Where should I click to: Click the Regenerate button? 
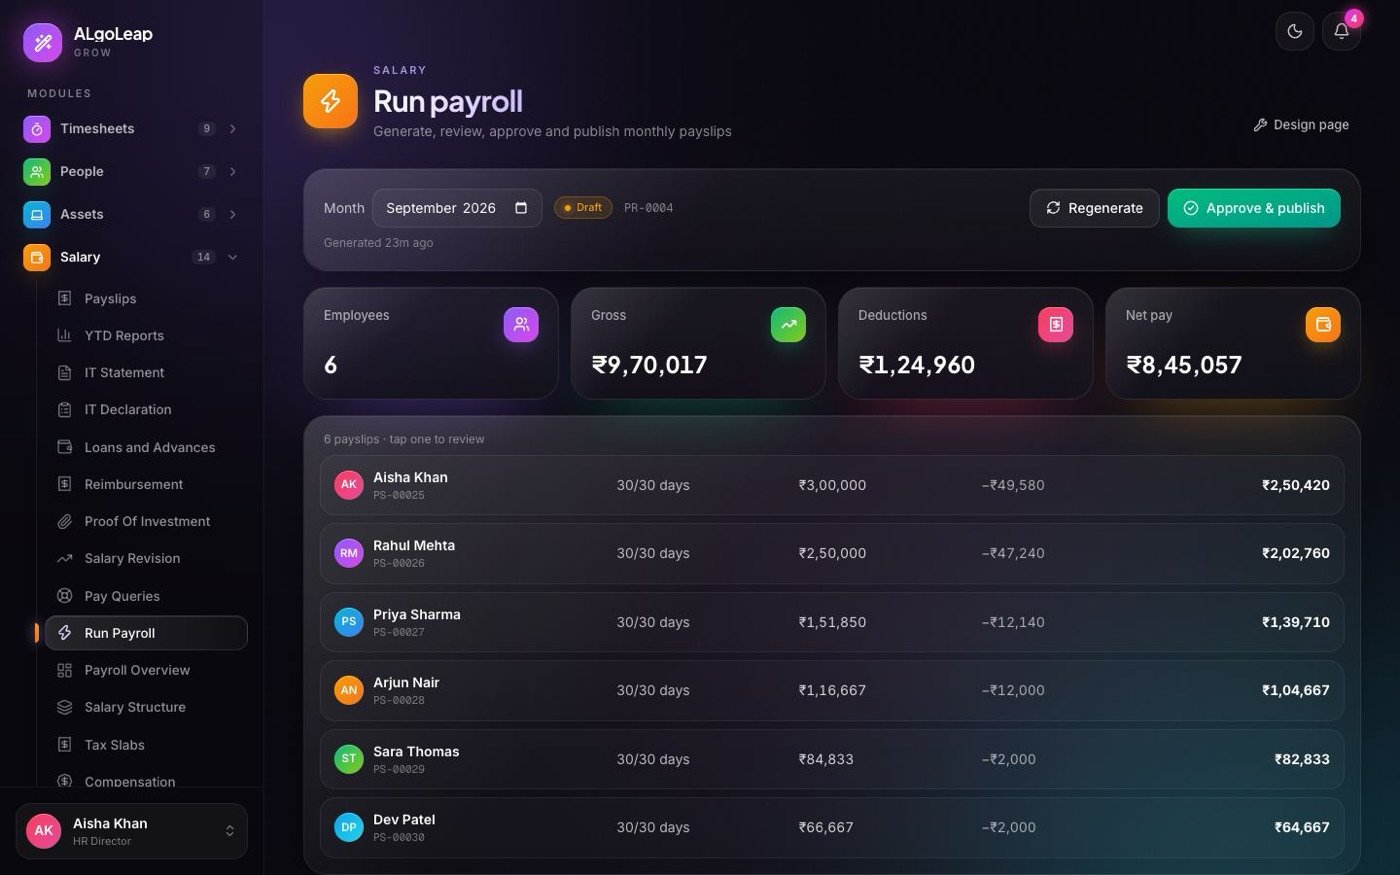(x=1094, y=208)
